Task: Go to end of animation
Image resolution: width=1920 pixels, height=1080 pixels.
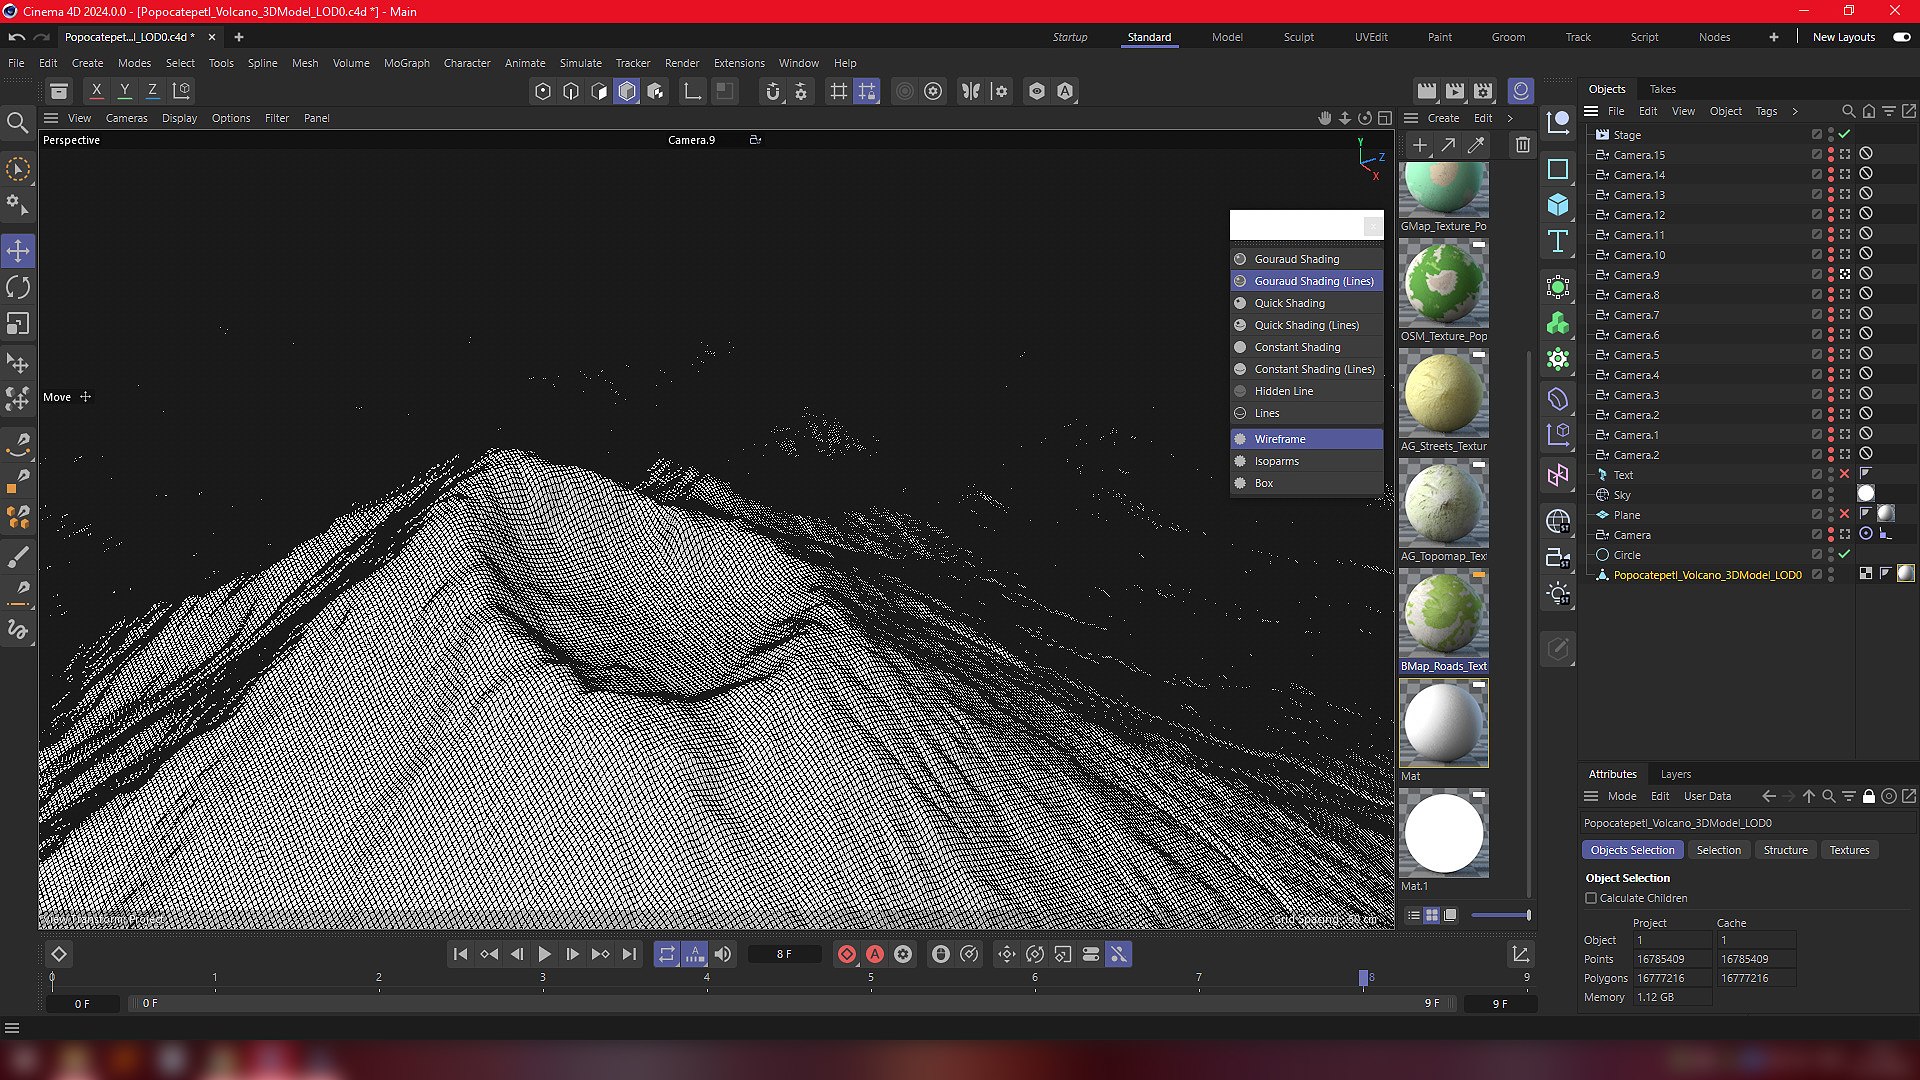Action: click(629, 954)
